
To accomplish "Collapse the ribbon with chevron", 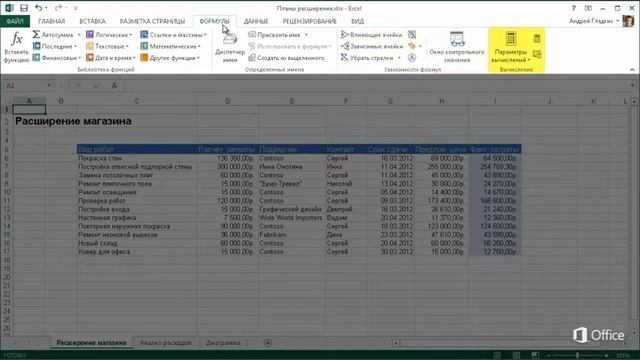I will click(x=632, y=69).
